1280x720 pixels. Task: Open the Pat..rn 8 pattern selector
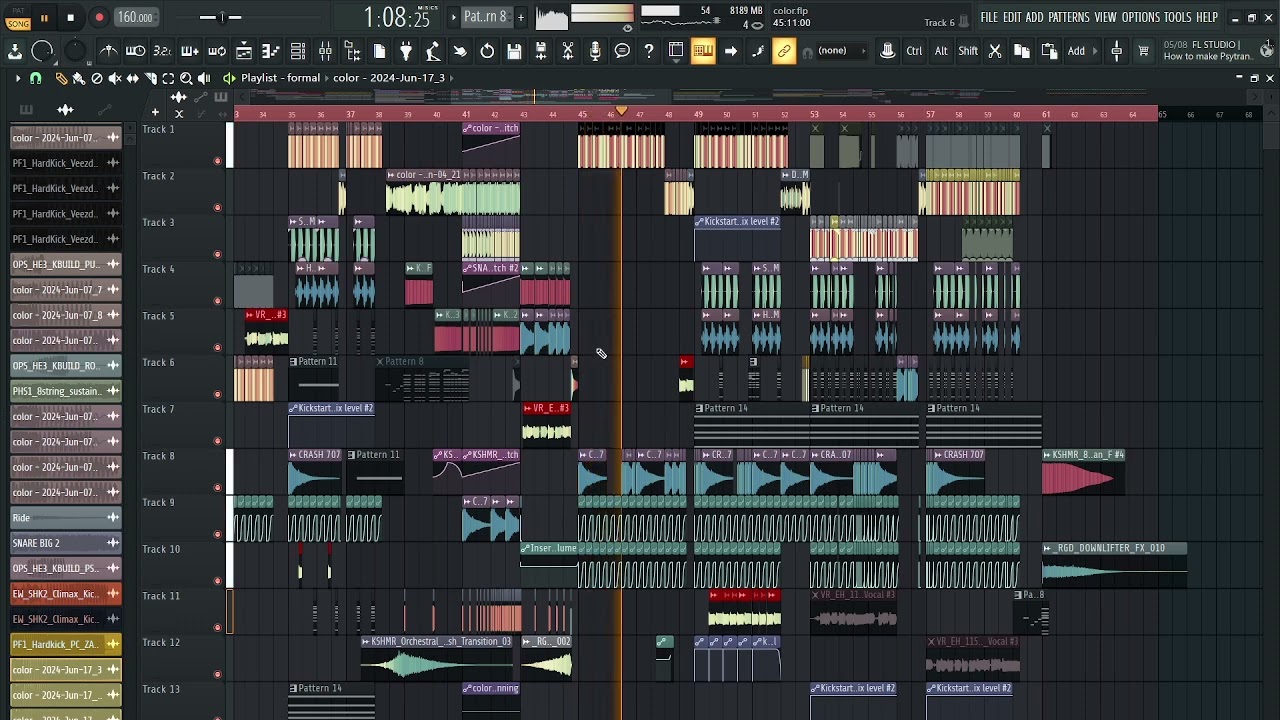point(486,17)
